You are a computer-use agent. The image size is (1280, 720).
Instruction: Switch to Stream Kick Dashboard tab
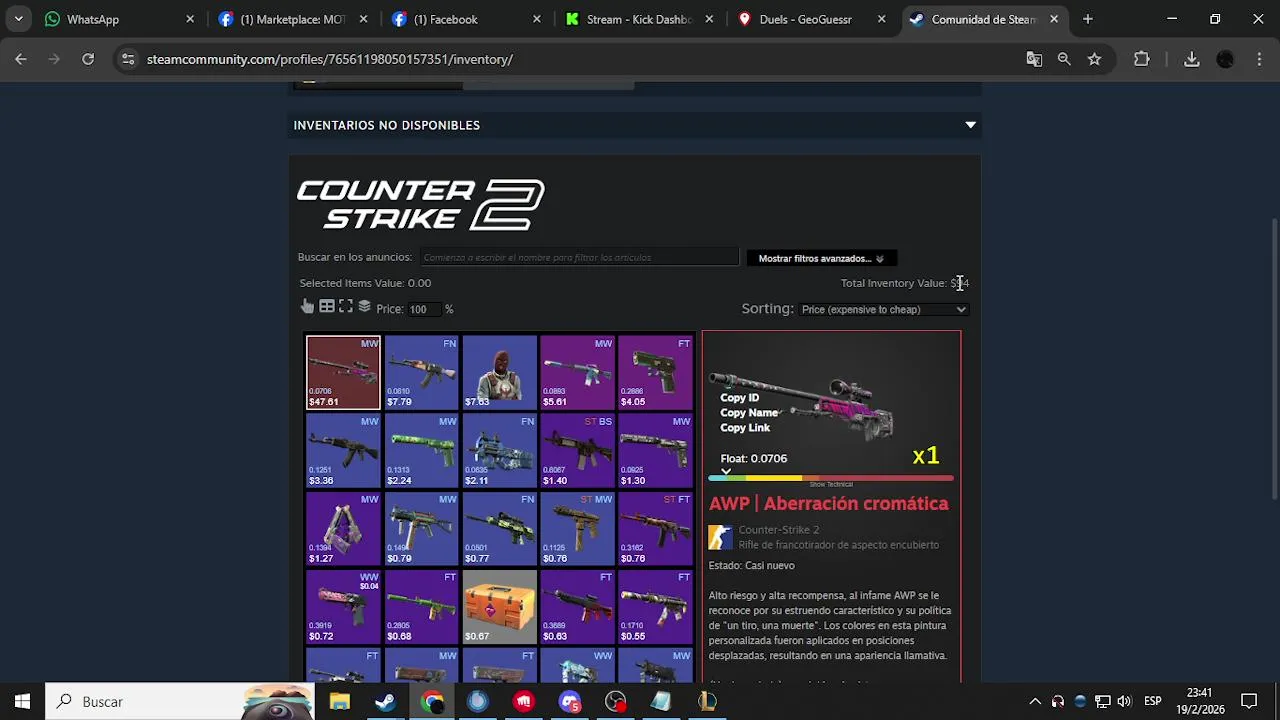point(640,19)
